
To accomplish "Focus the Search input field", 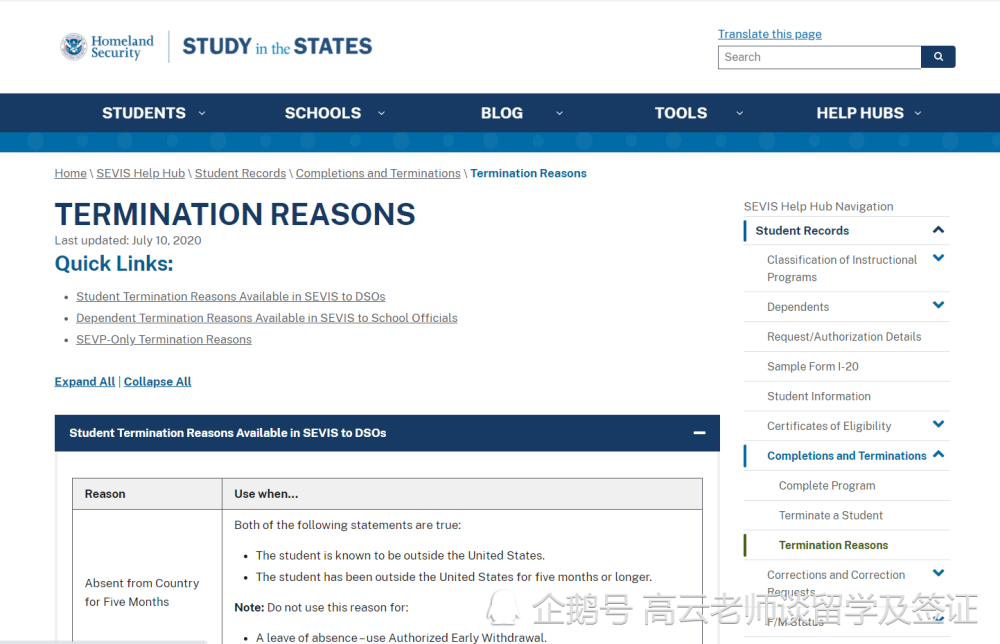I will pos(820,57).
